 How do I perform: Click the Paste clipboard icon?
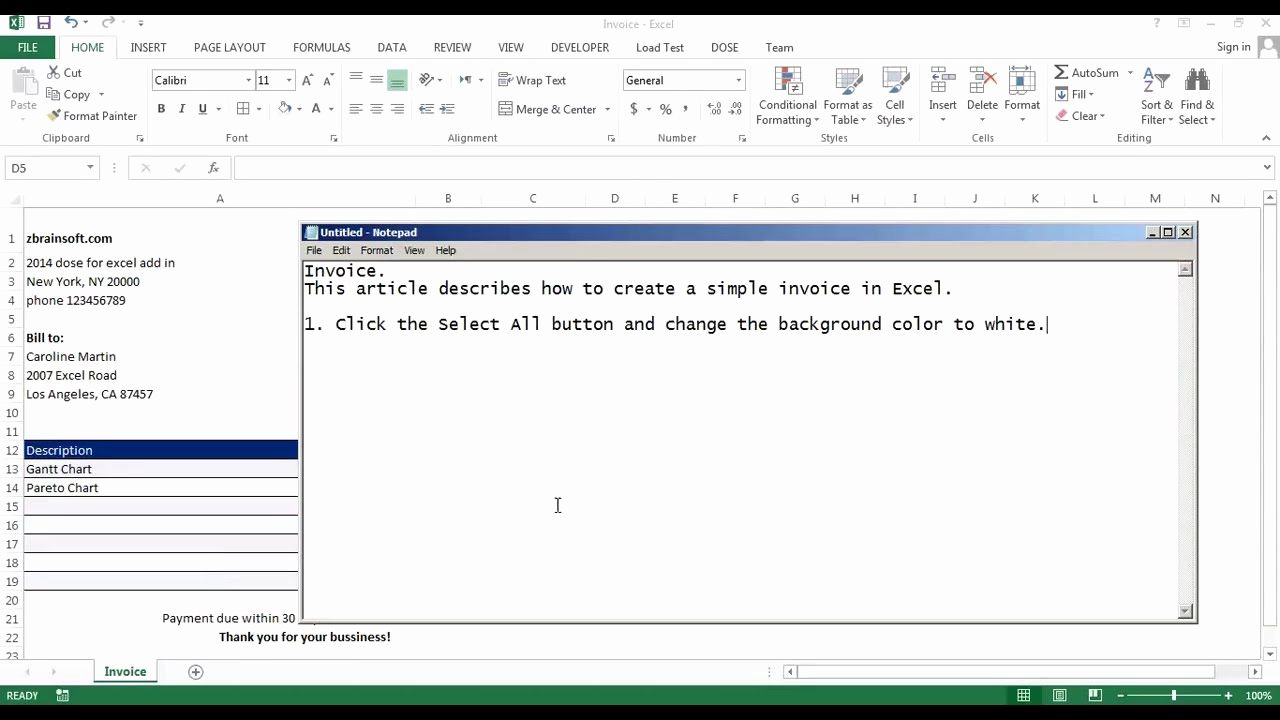[23, 83]
